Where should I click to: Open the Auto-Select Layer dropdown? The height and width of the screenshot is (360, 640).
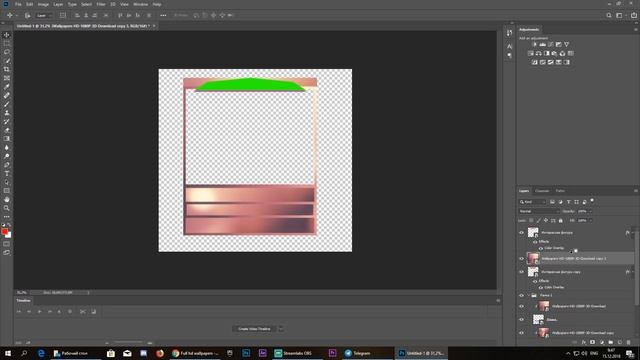[44, 16]
